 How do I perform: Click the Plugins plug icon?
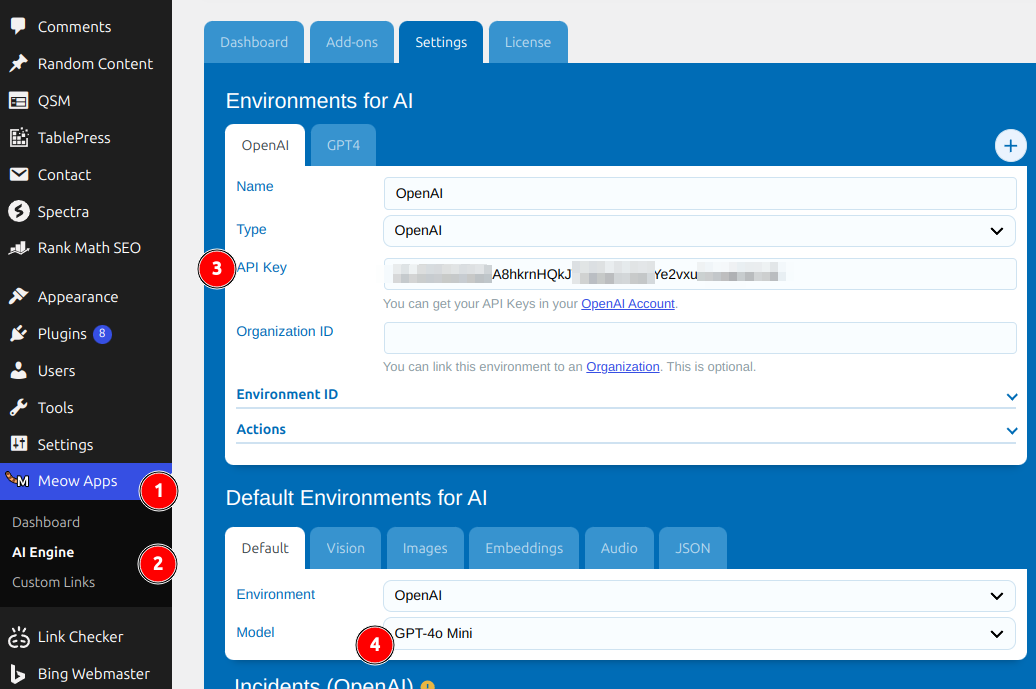pos(18,334)
